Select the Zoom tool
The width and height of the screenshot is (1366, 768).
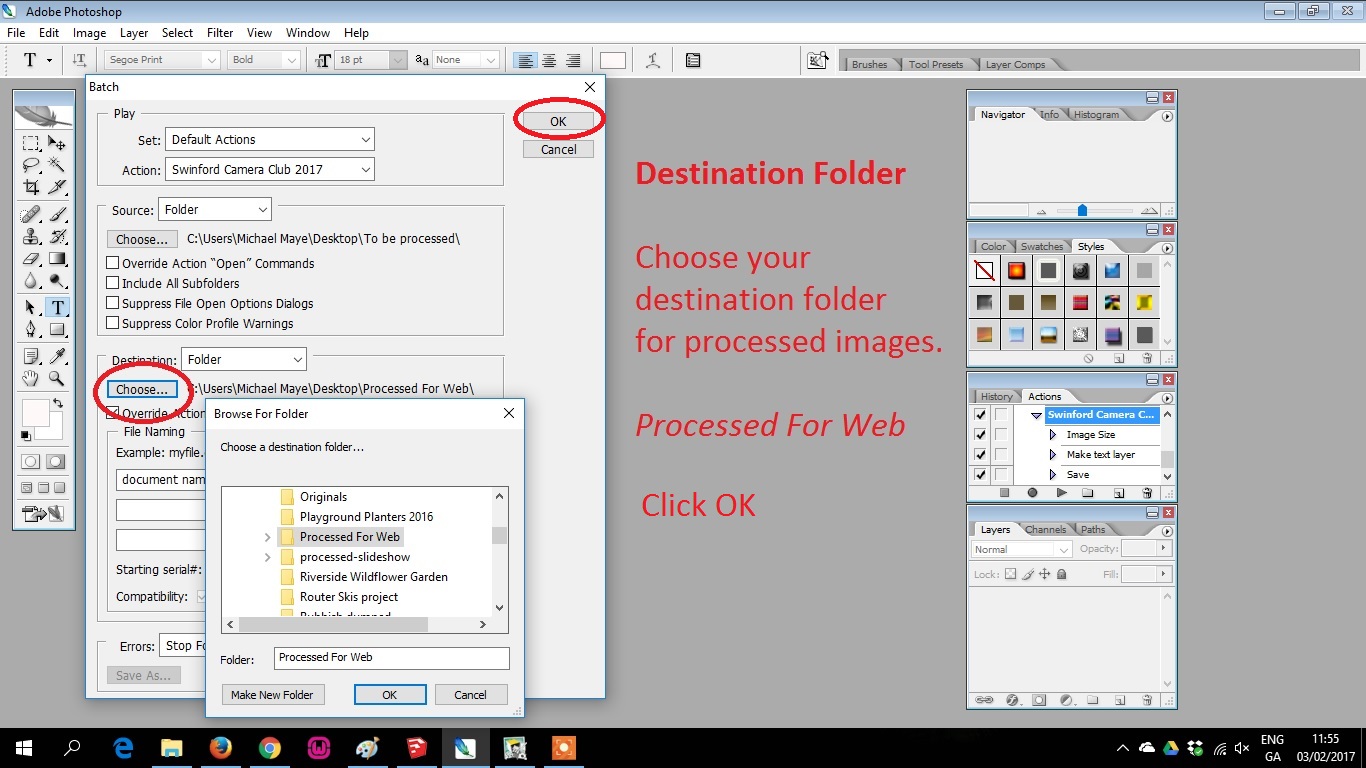coord(57,378)
